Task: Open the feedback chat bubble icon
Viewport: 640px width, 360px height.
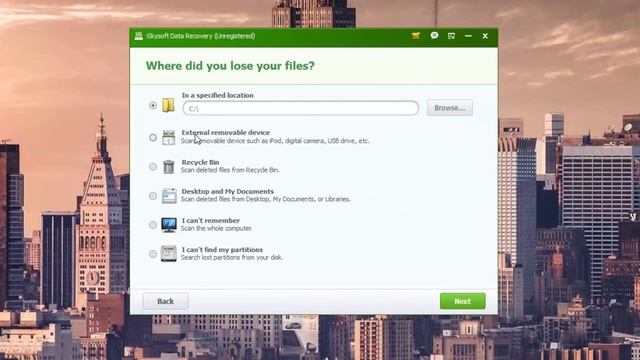Action: 434,36
